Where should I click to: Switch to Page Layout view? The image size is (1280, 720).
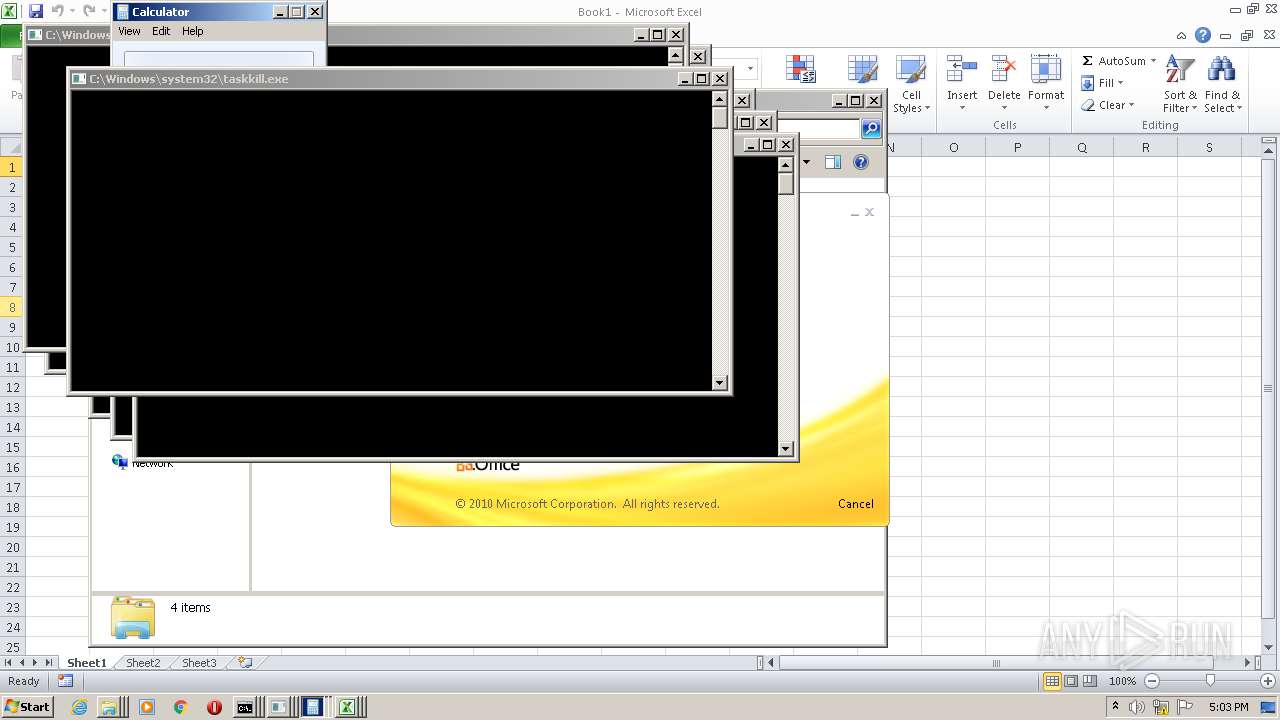point(1071,681)
